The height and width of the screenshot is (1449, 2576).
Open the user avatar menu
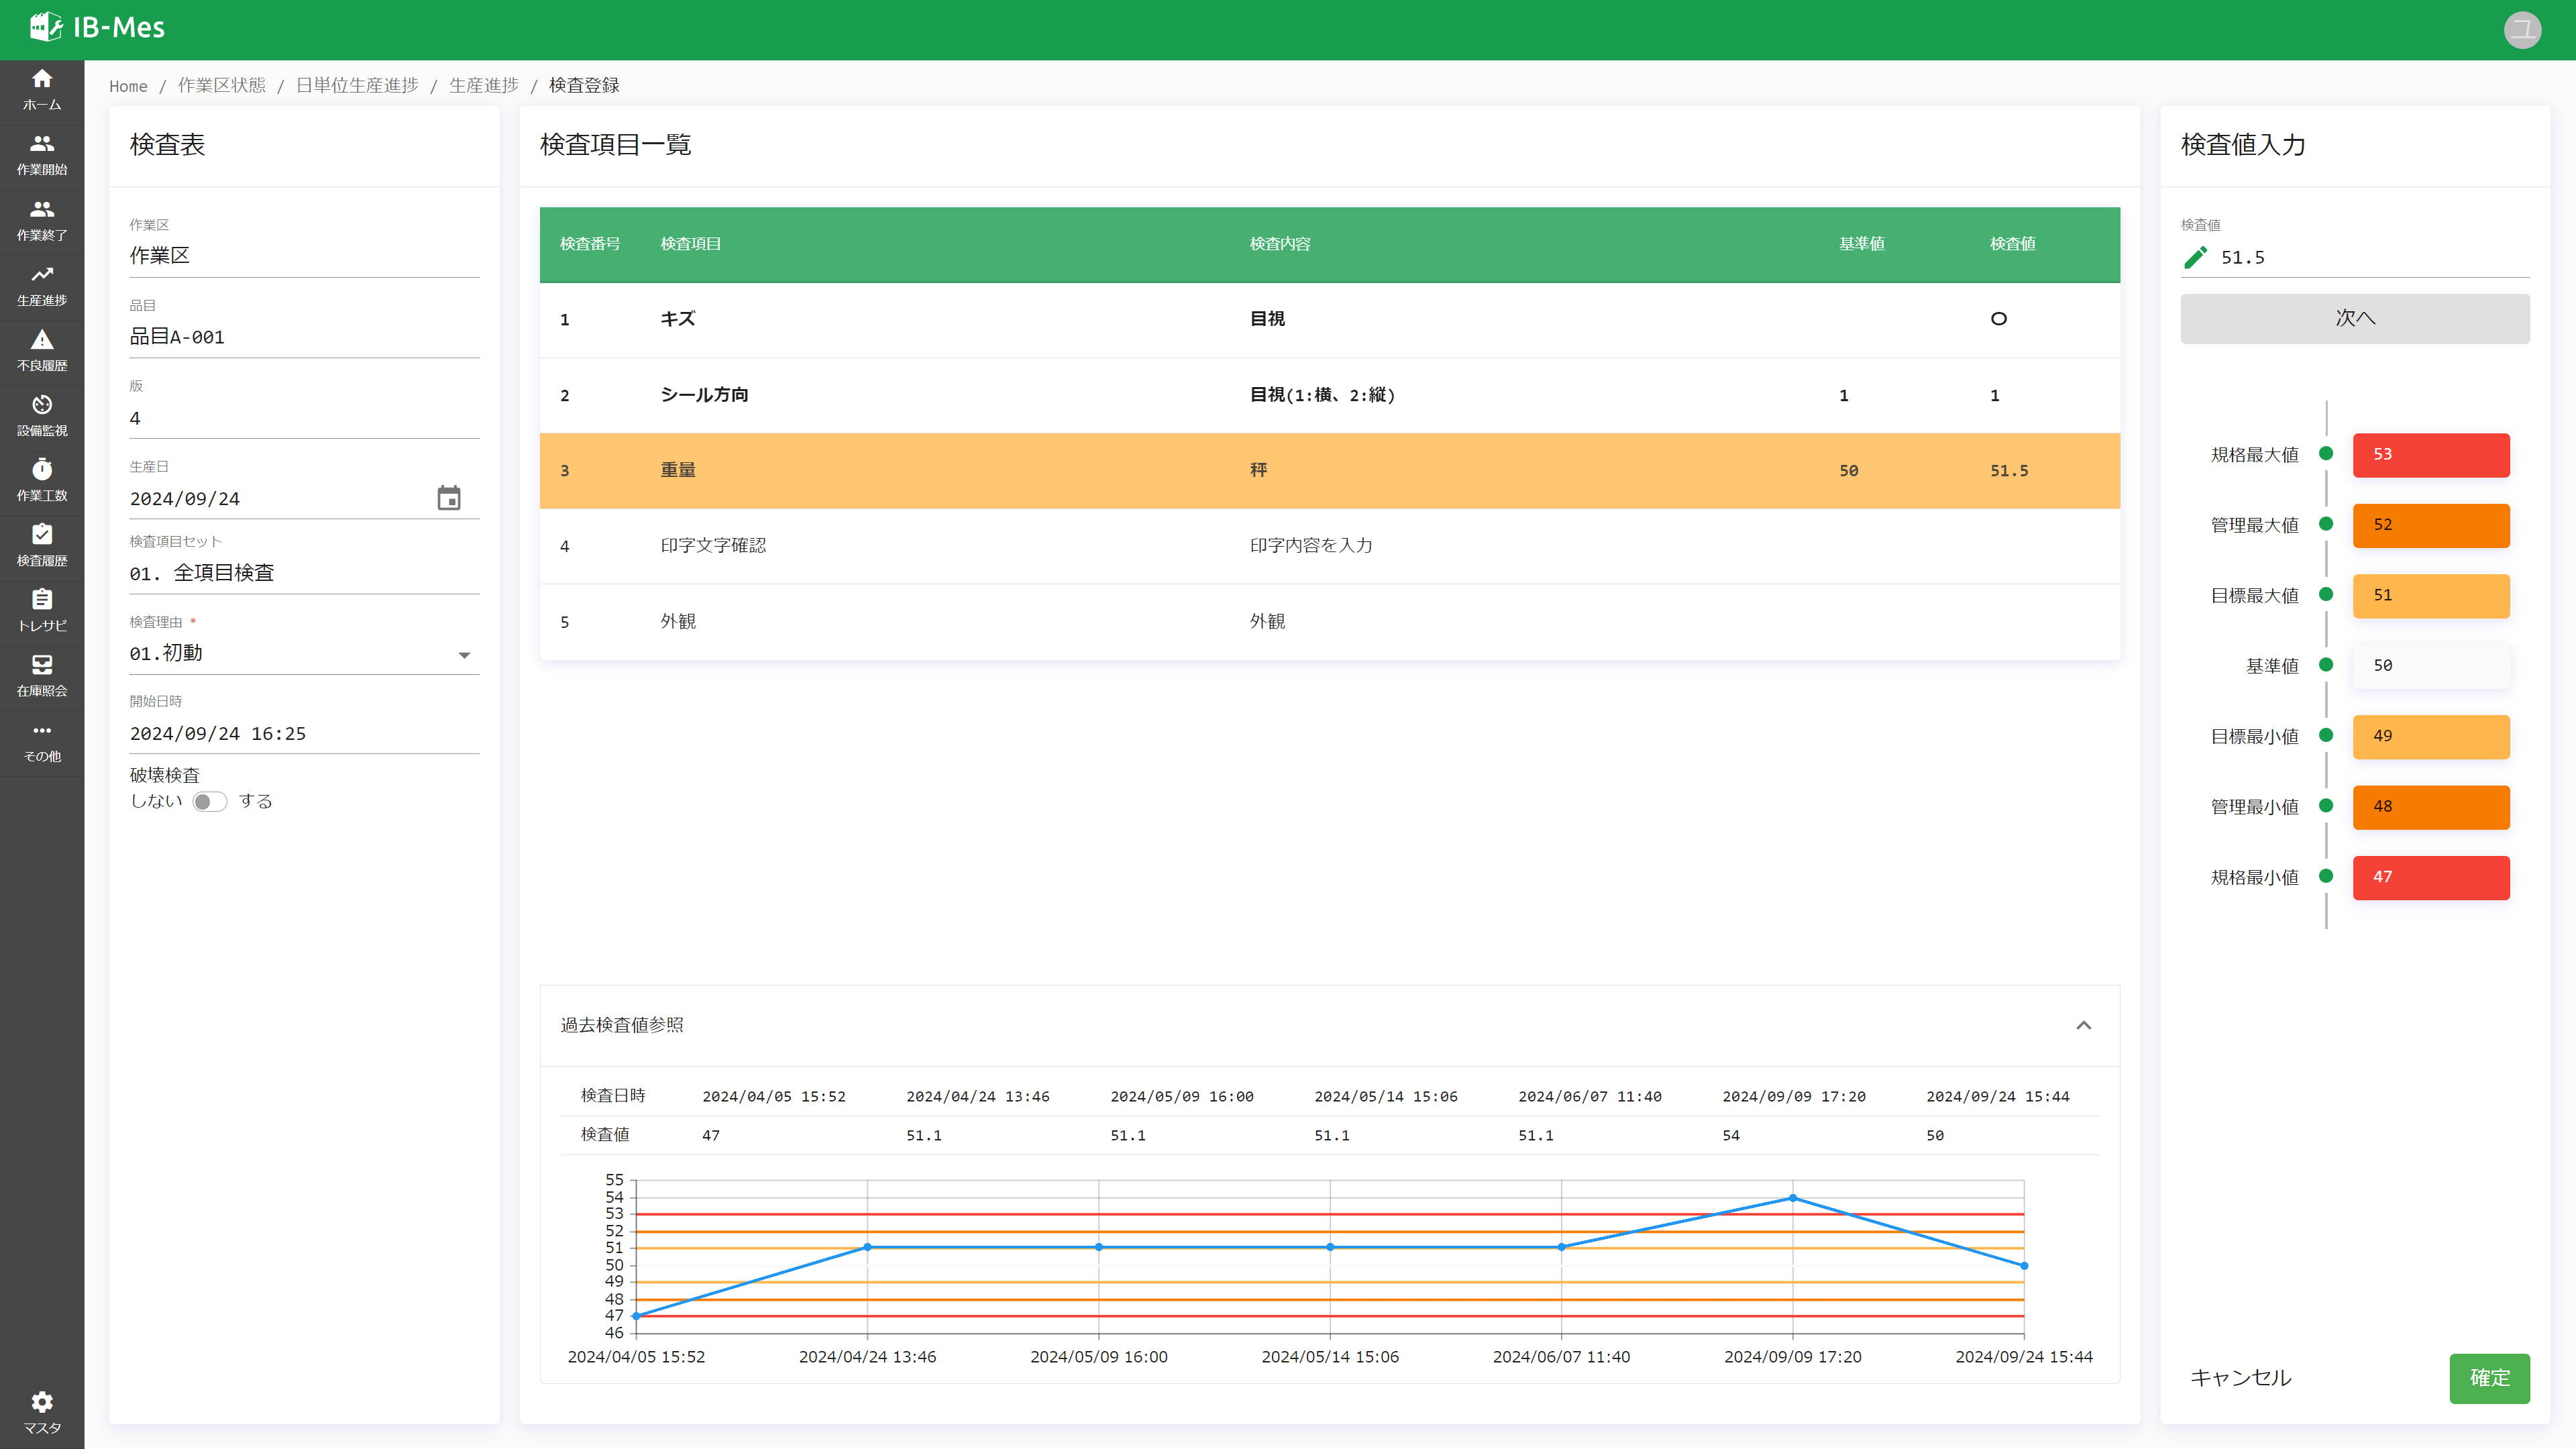coord(2522,29)
